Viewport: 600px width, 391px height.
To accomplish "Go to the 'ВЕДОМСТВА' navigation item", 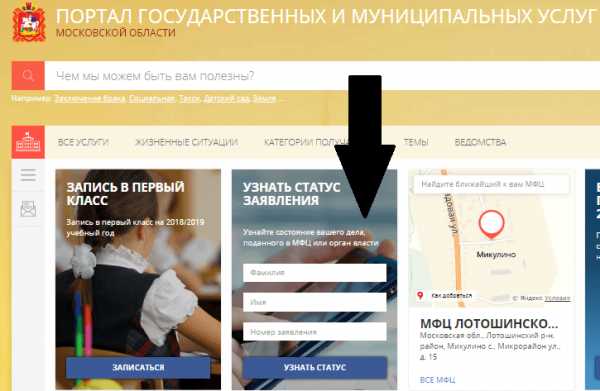I will pyautogui.click(x=480, y=142).
